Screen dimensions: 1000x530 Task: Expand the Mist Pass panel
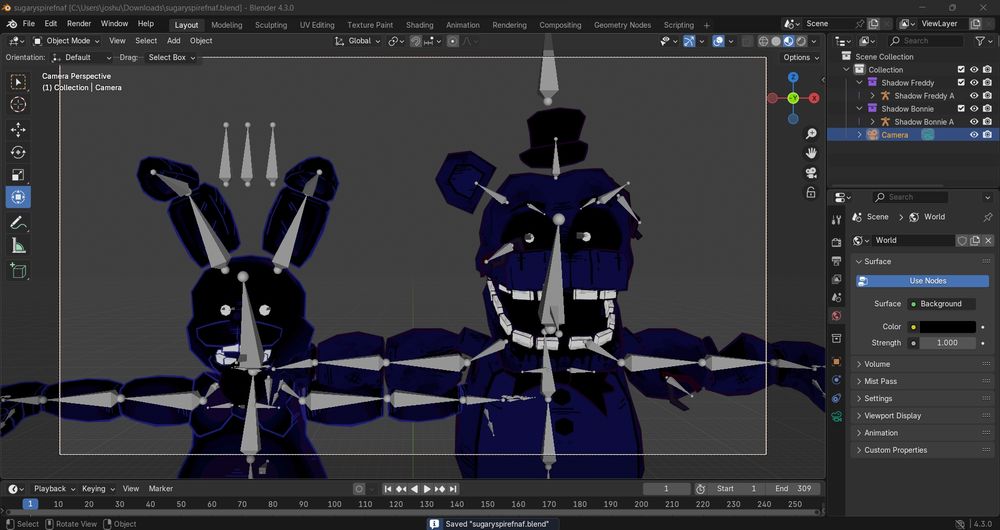tap(880, 381)
